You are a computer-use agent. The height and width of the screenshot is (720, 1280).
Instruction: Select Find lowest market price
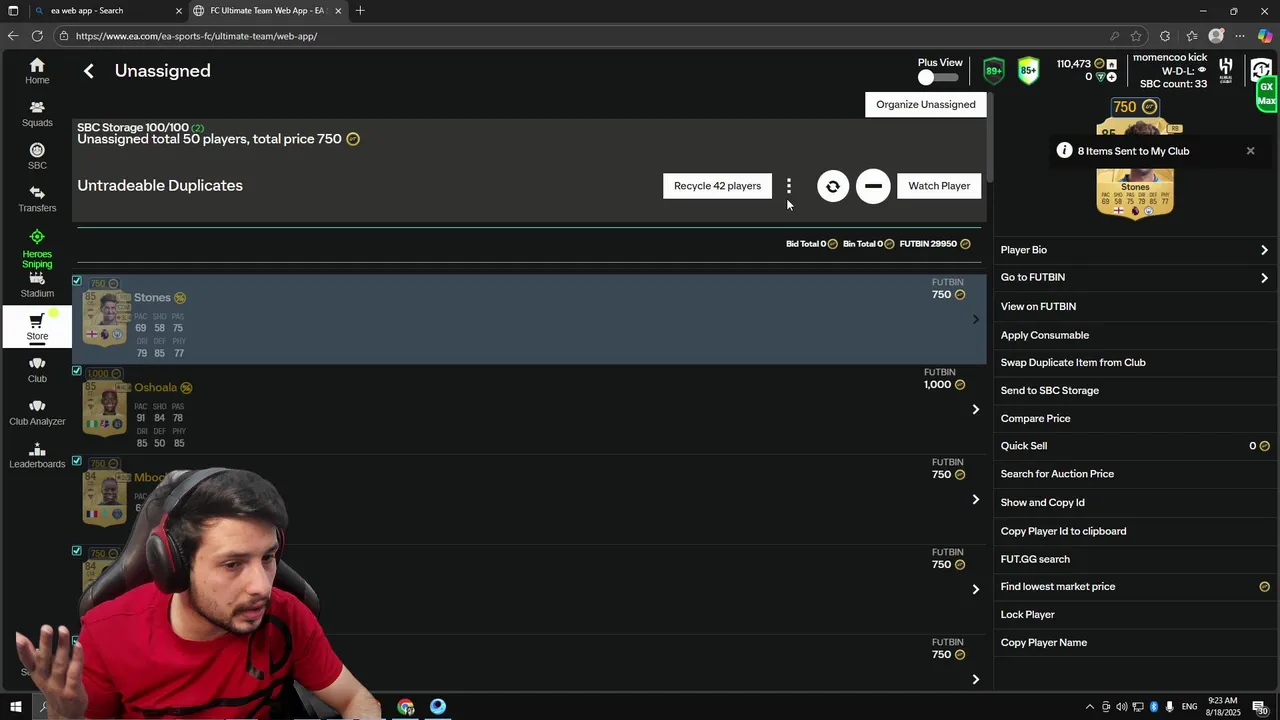pyautogui.click(x=1135, y=586)
